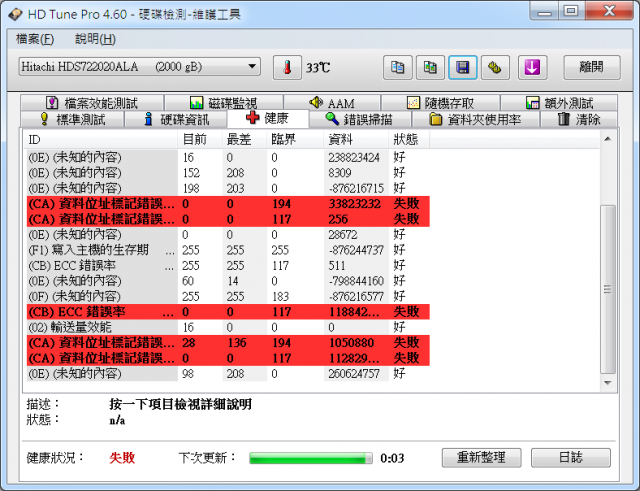Select the failed (CB) ECC 錯誤率 row
This screenshot has width=640, height=491.
click(x=228, y=312)
